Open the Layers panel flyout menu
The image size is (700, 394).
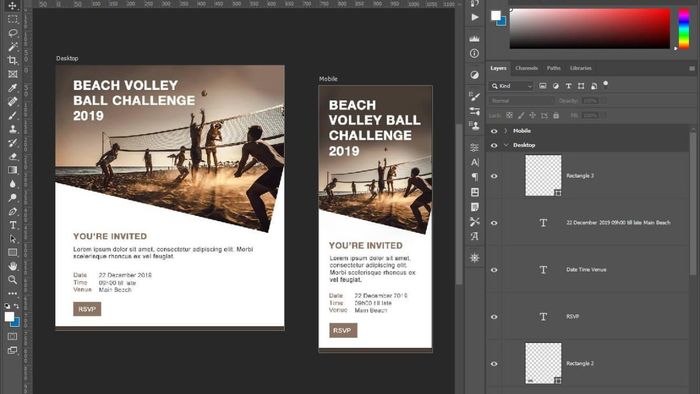(692, 68)
